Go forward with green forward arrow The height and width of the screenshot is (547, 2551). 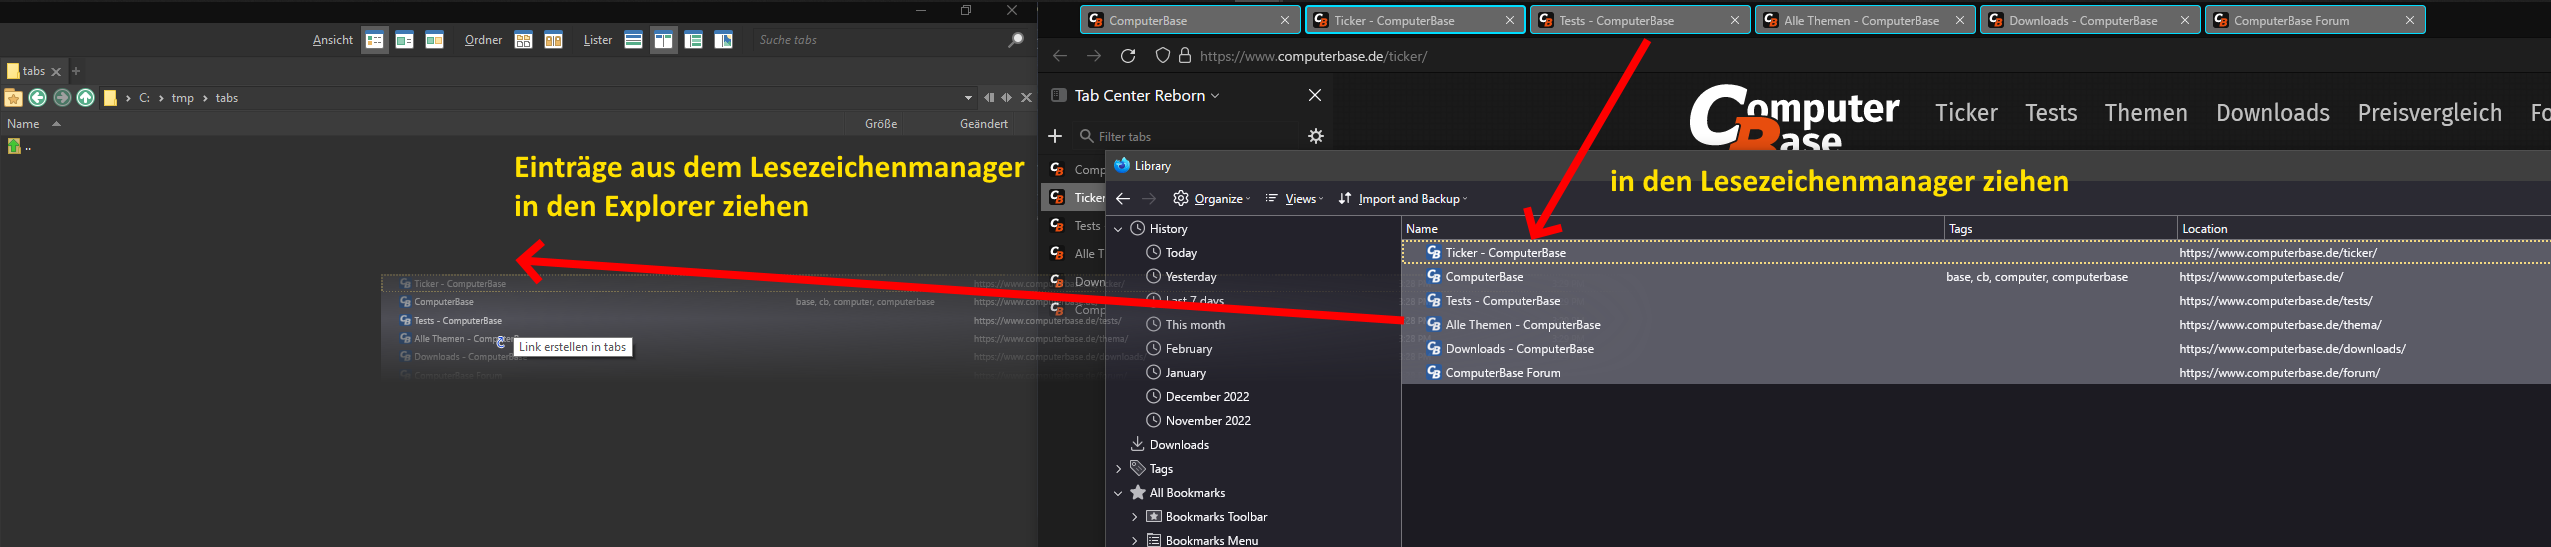click(62, 98)
